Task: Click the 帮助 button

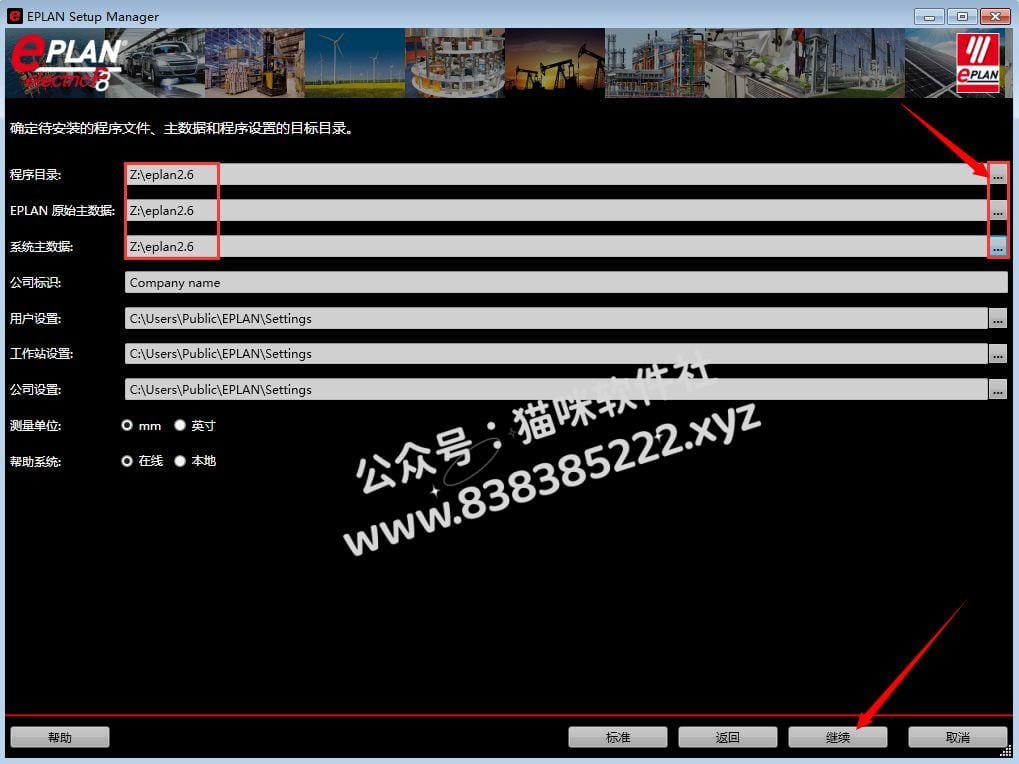Action: point(60,737)
